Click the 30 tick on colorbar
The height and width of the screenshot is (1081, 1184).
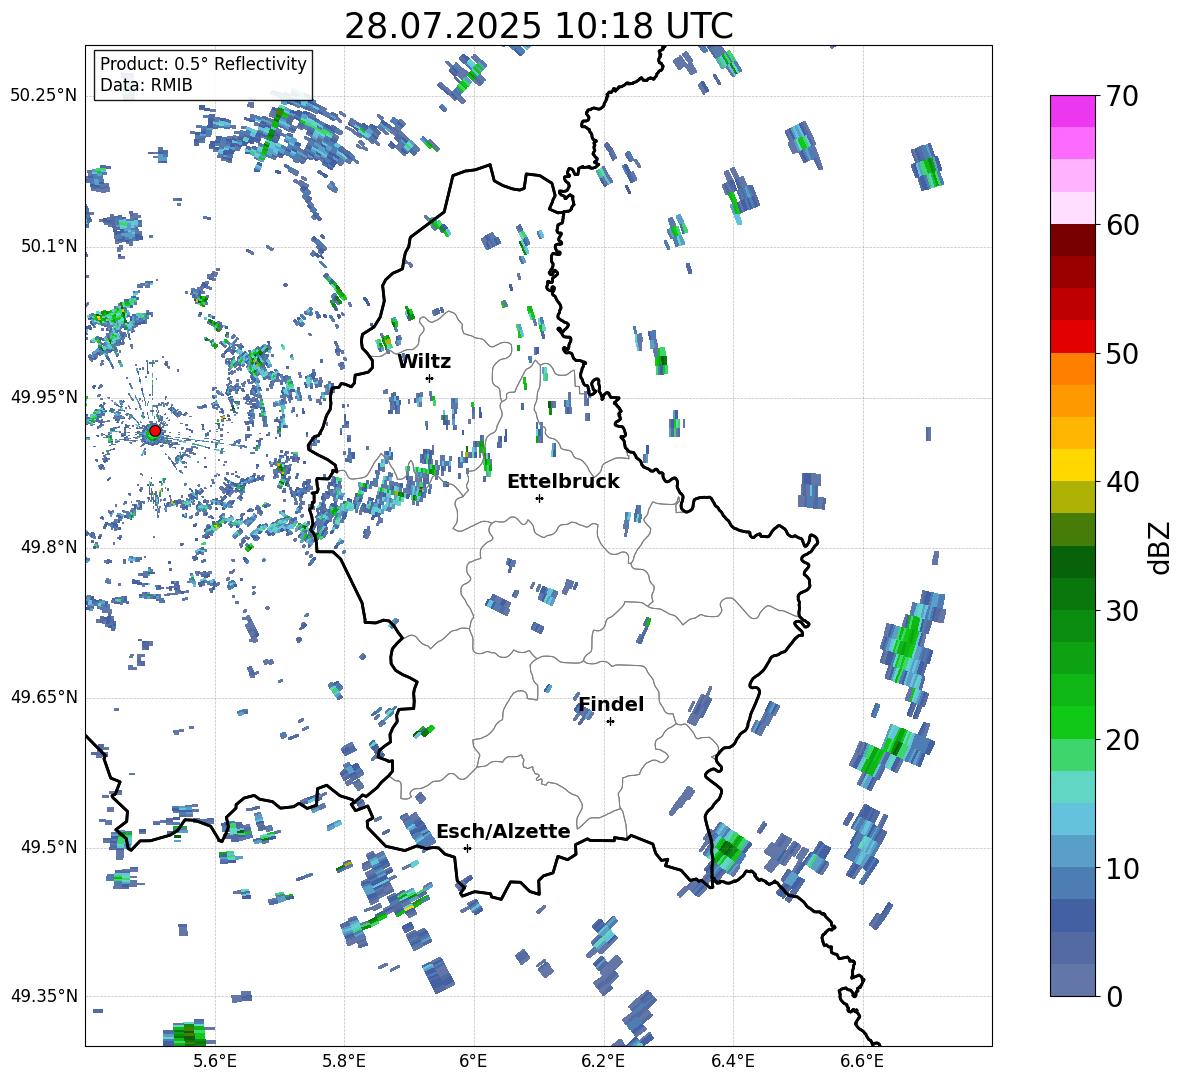tap(1122, 611)
